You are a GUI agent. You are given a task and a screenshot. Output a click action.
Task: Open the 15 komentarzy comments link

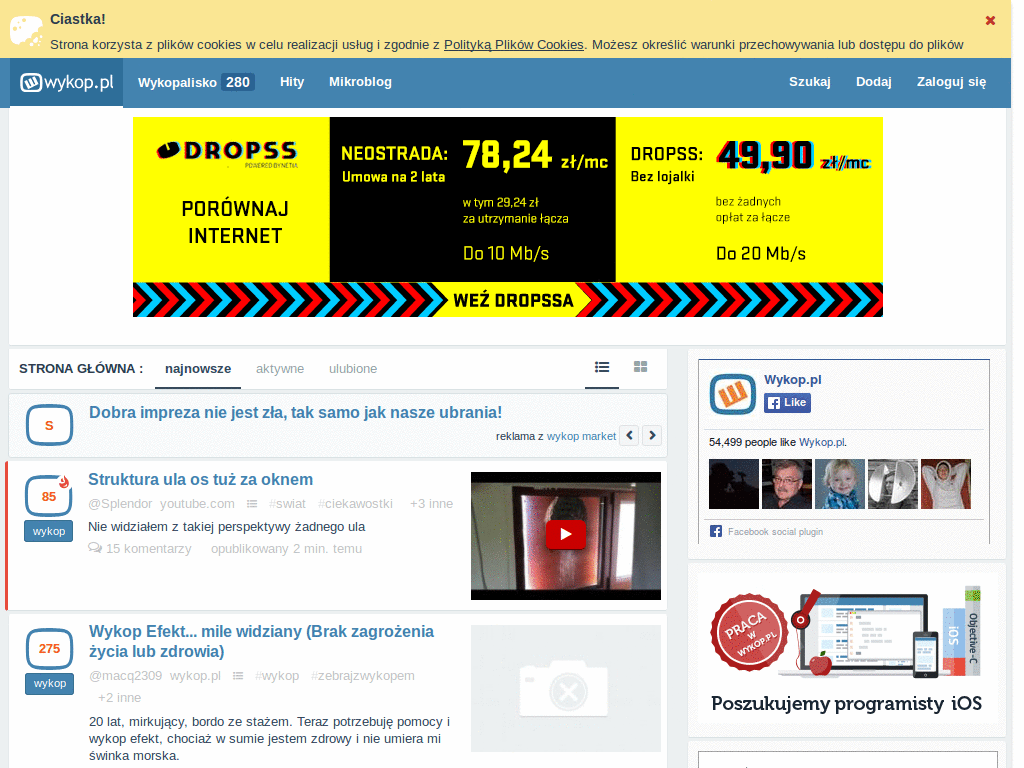click(x=149, y=549)
